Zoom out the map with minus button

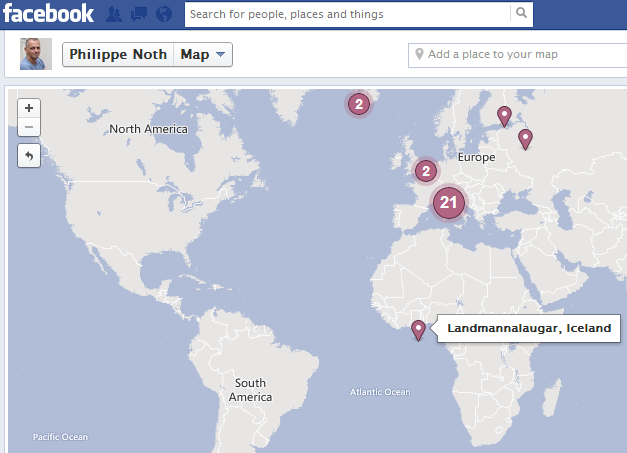click(29, 127)
